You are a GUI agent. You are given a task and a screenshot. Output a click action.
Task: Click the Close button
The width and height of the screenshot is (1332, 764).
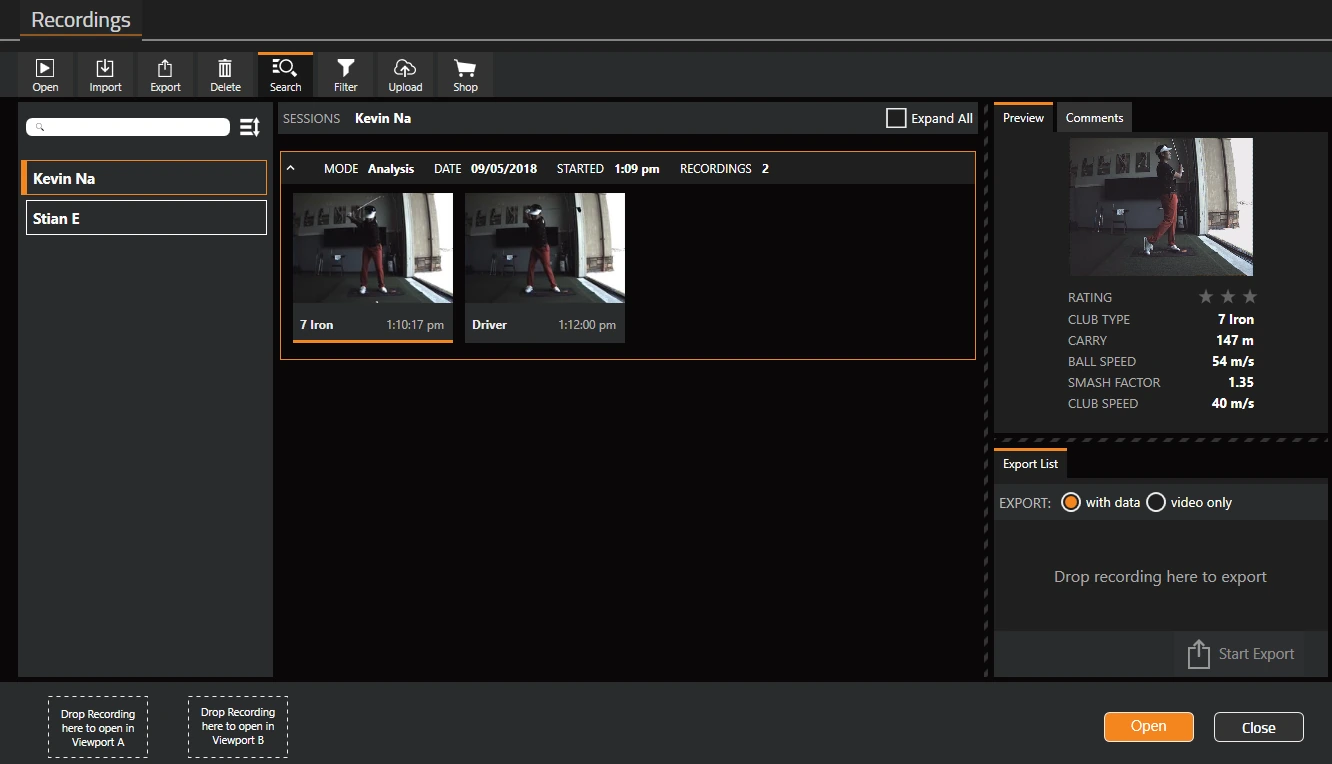[1258, 727]
